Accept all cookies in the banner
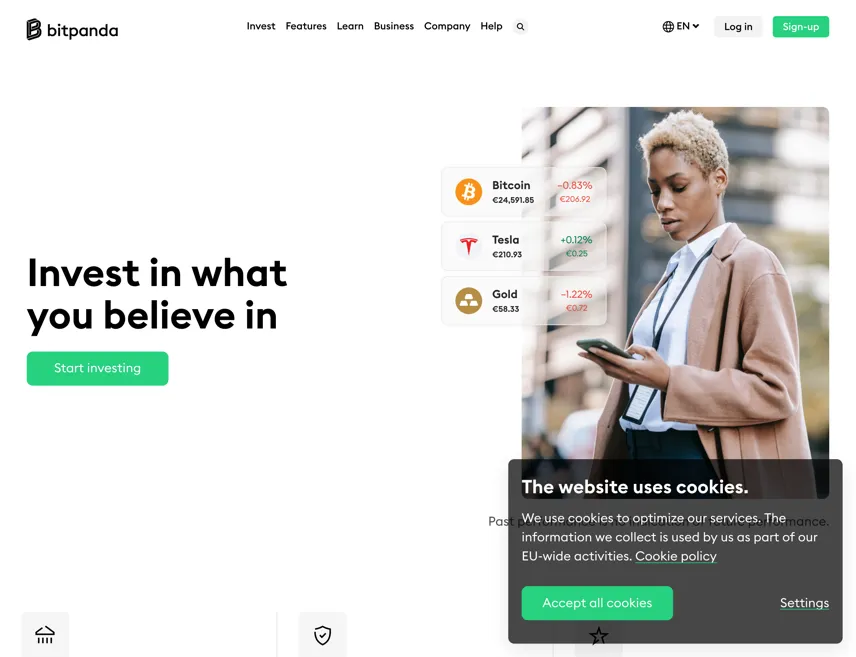 597,603
